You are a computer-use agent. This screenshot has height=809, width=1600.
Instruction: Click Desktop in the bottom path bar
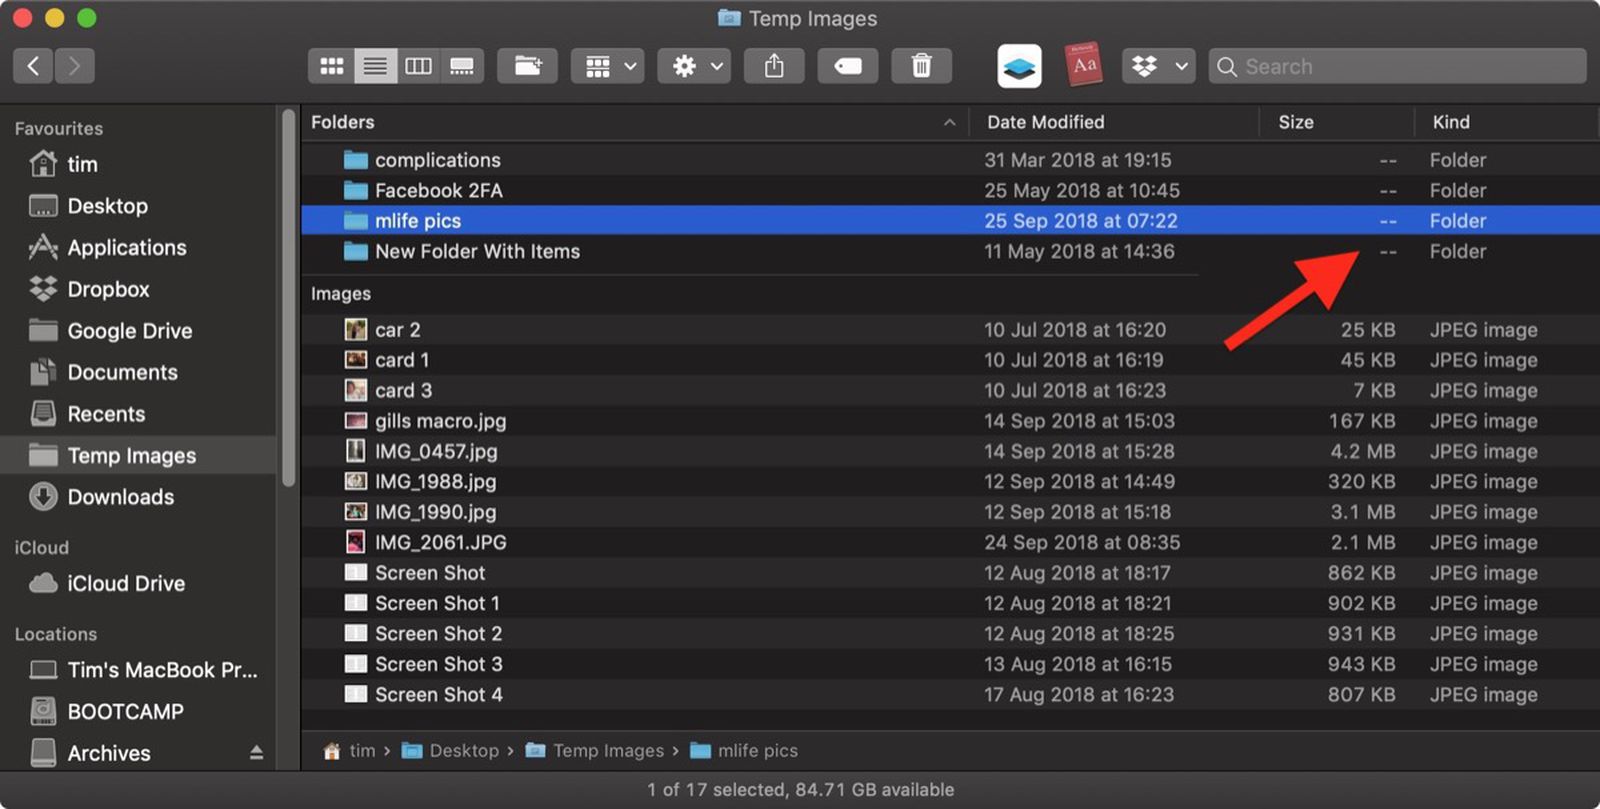click(x=463, y=751)
